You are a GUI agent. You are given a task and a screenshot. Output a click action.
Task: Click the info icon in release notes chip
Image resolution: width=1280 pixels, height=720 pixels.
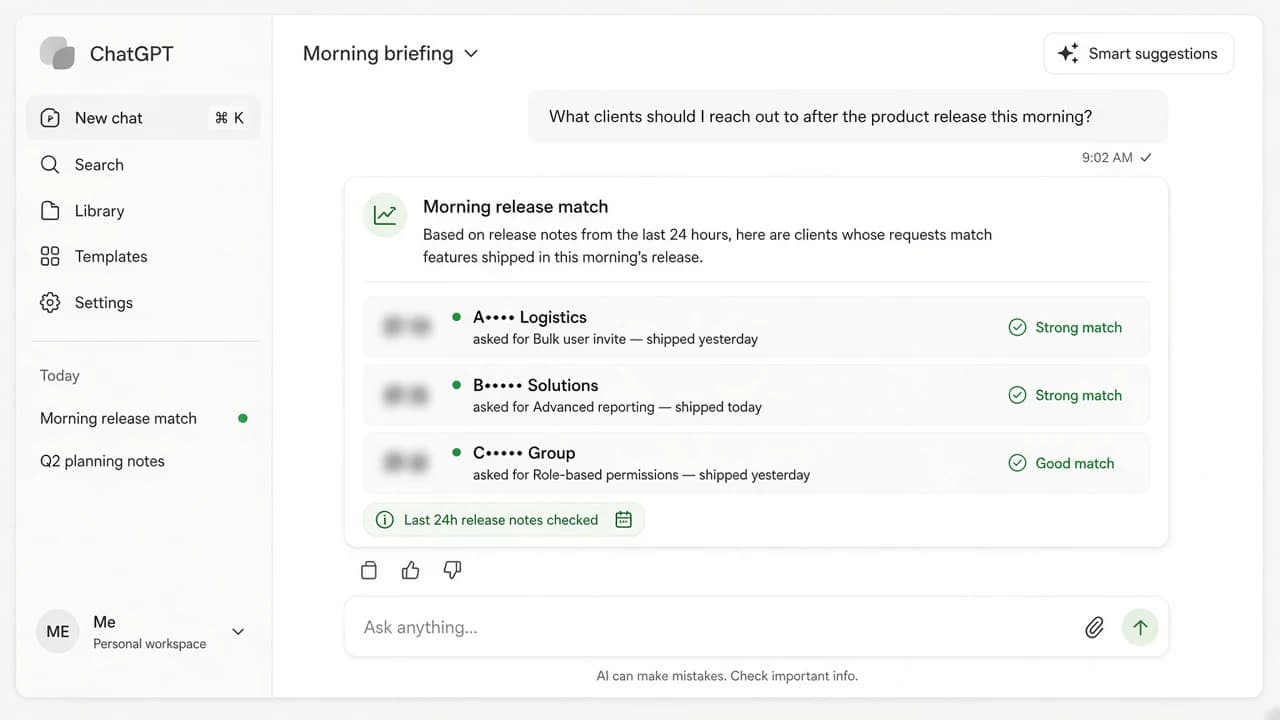(384, 520)
